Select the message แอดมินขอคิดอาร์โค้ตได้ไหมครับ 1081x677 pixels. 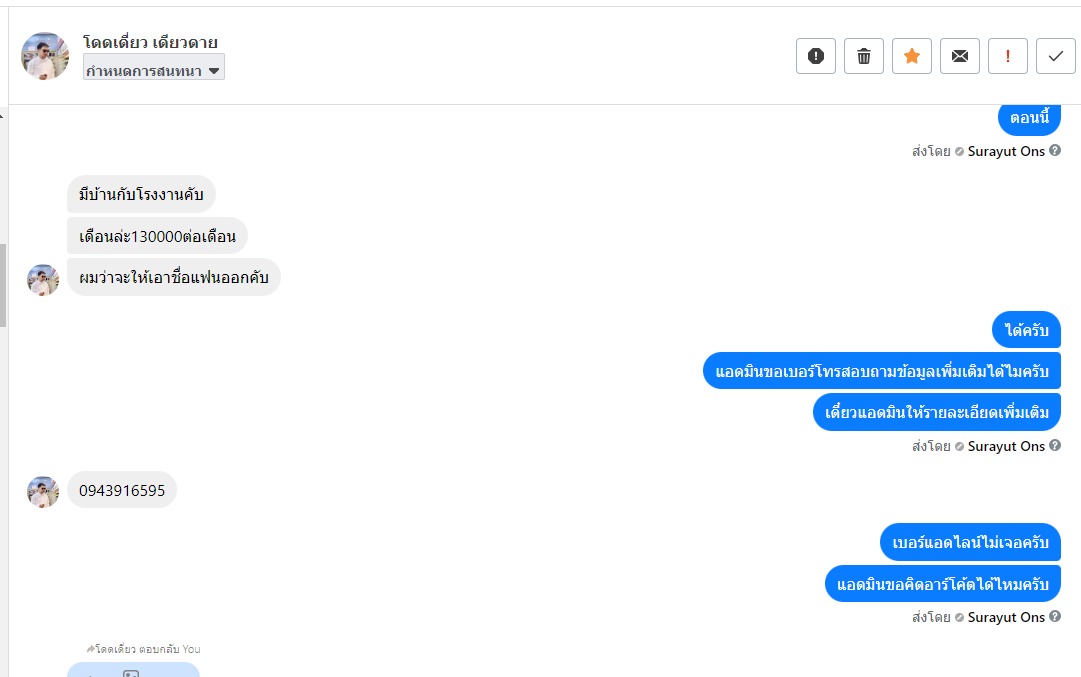(942, 584)
